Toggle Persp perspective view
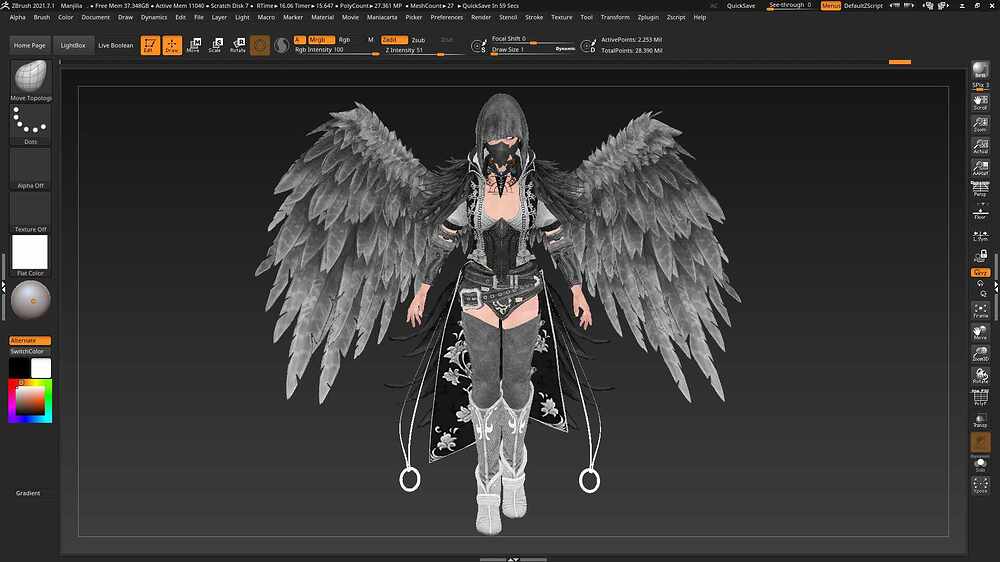Screen dimensions: 1000x562 click(x=980, y=189)
